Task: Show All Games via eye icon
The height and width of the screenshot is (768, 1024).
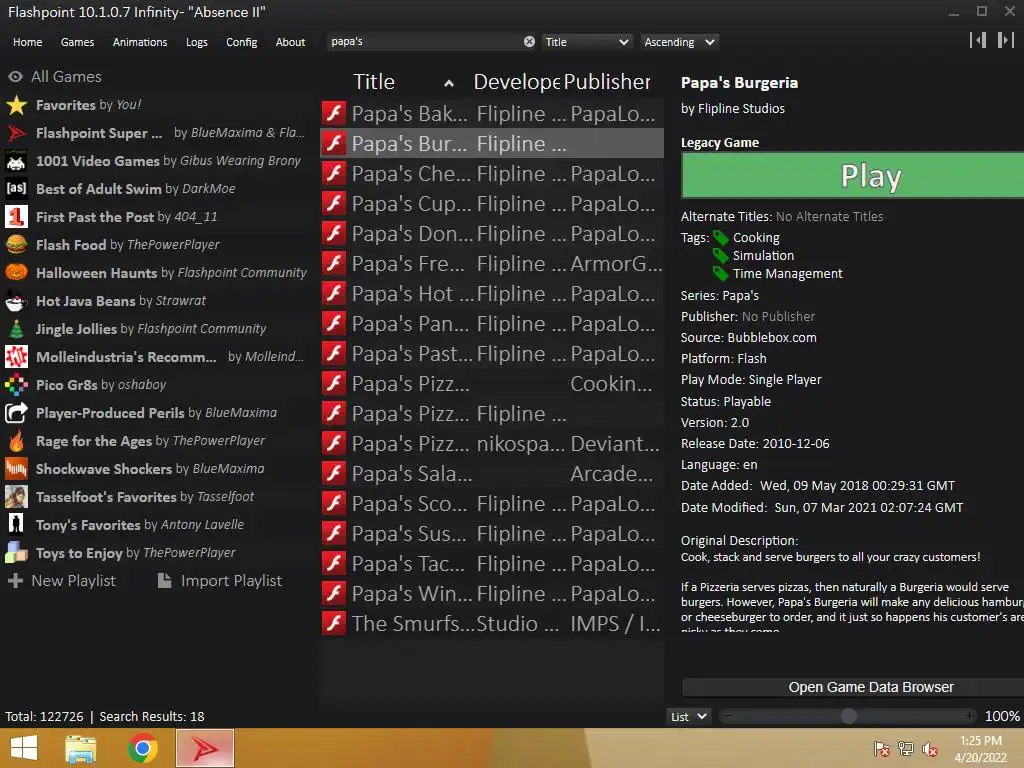Action: point(15,77)
